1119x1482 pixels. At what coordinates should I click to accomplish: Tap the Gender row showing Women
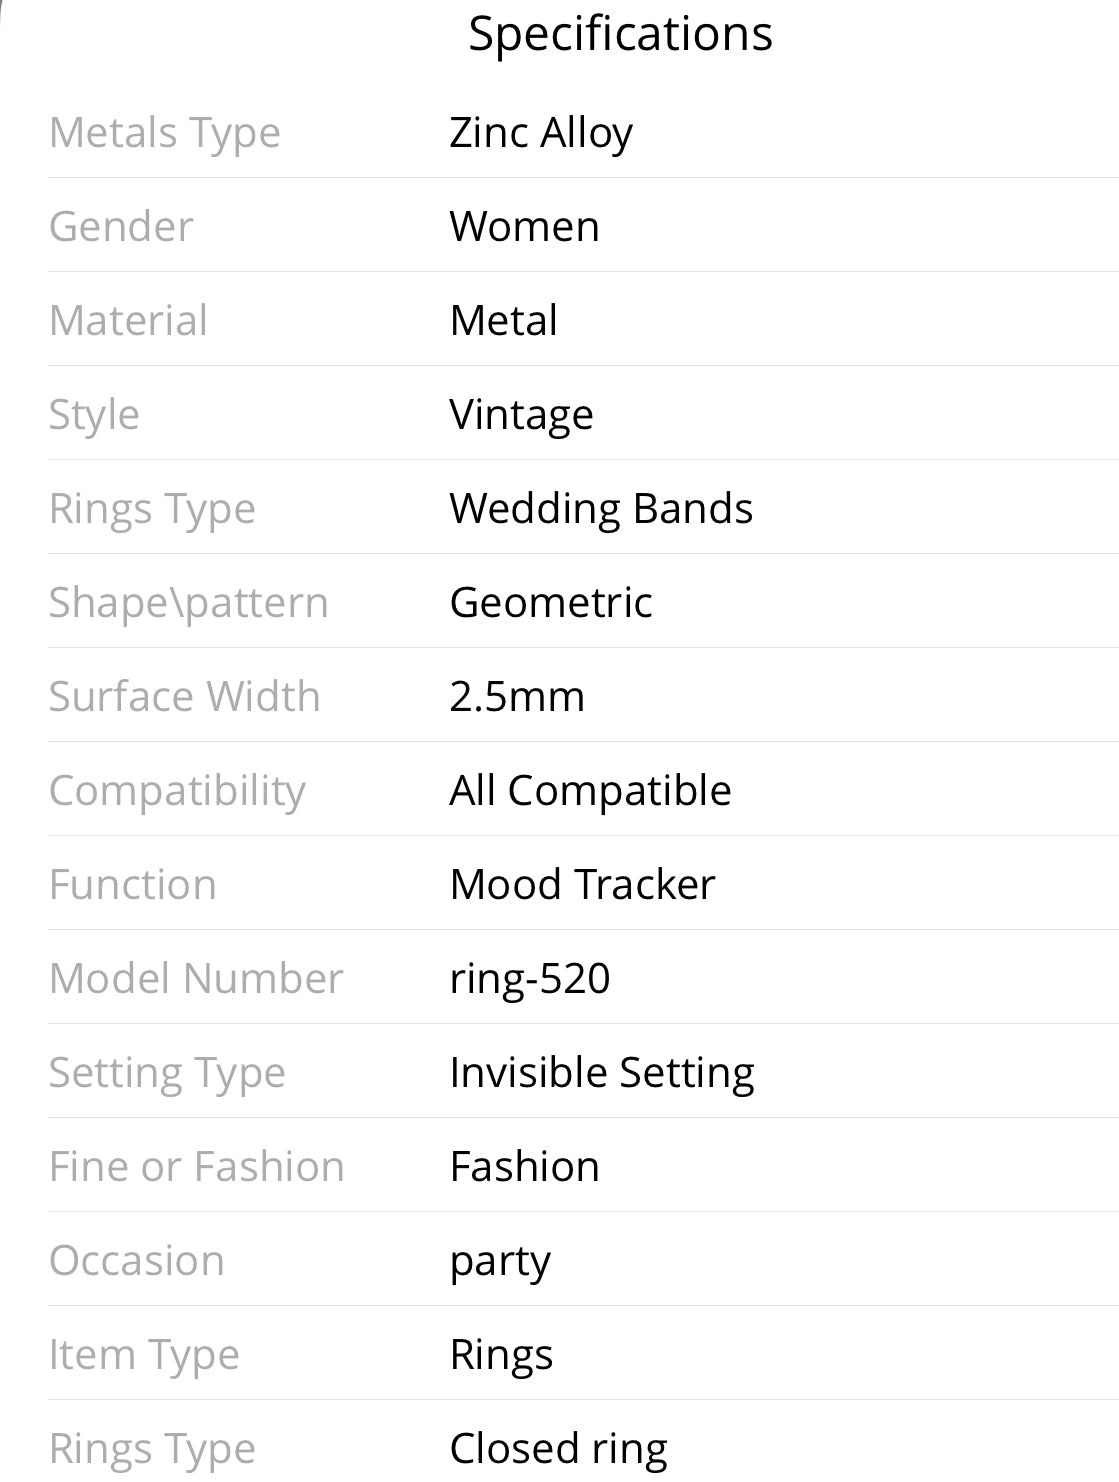[x=583, y=226]
